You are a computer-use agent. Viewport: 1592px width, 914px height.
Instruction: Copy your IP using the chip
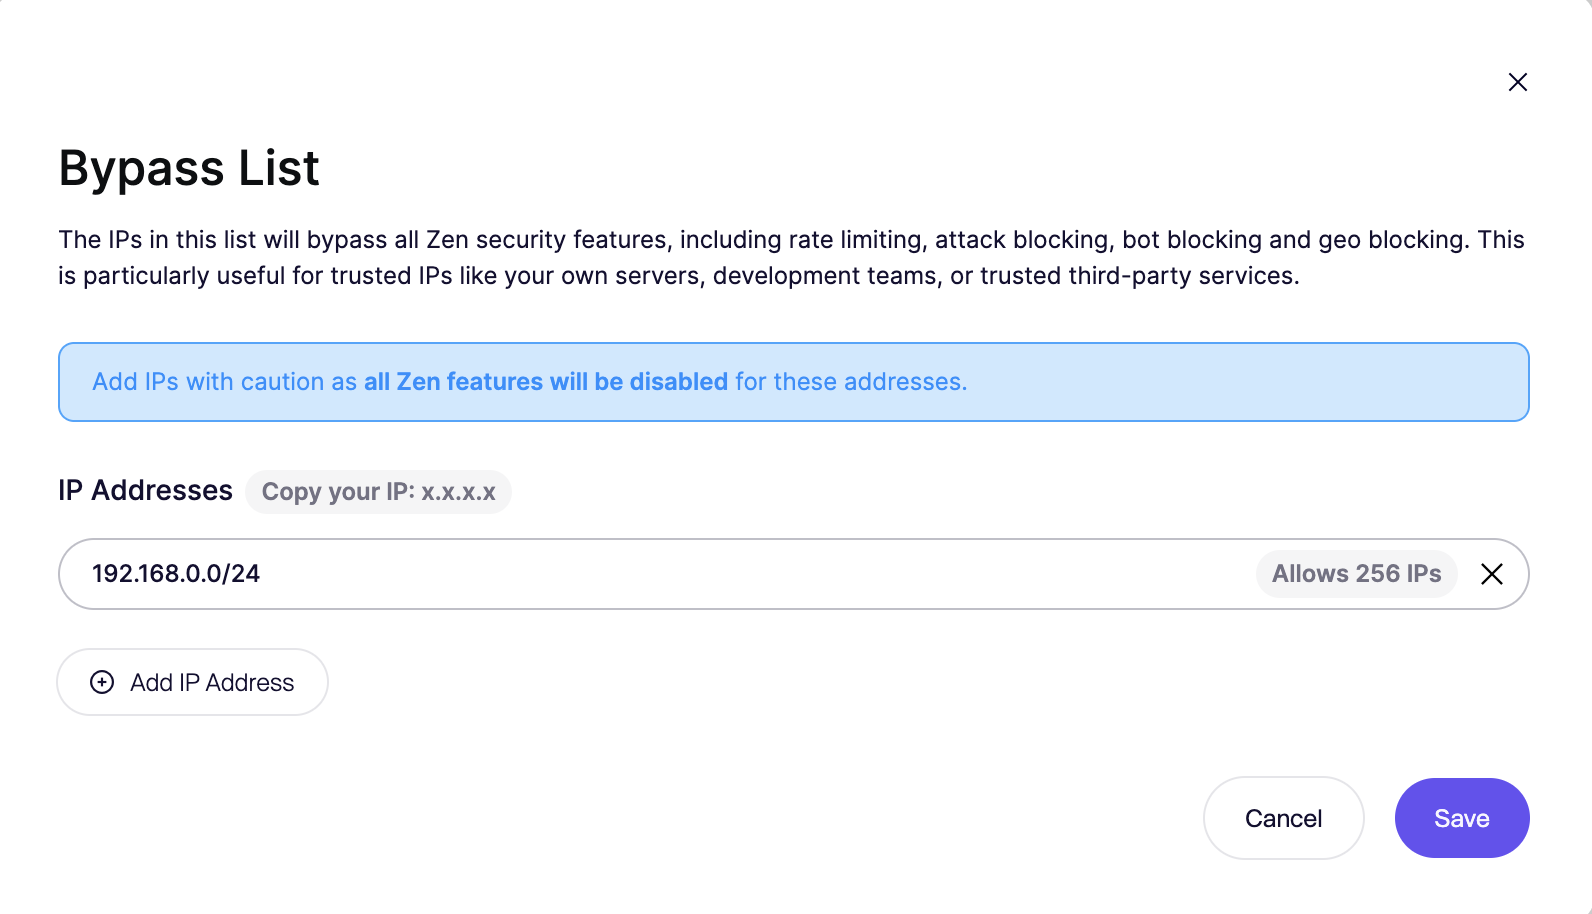(378, 492)
